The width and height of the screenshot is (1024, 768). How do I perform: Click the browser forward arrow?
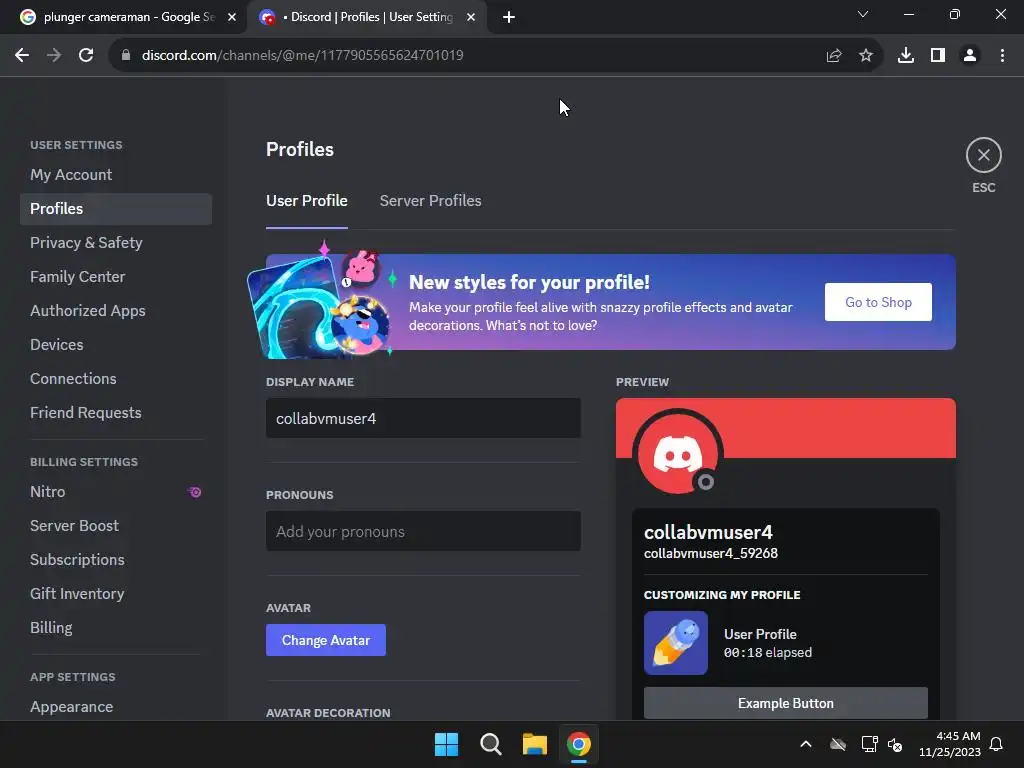point(54,56)
